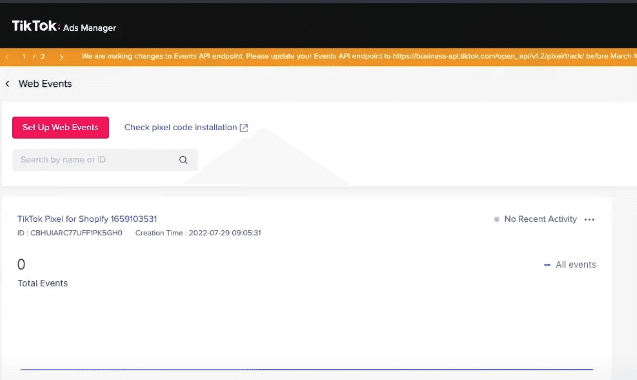Click the TikTok Ads Manager logo
The image size is (637, 380).
tap(64, 26)
